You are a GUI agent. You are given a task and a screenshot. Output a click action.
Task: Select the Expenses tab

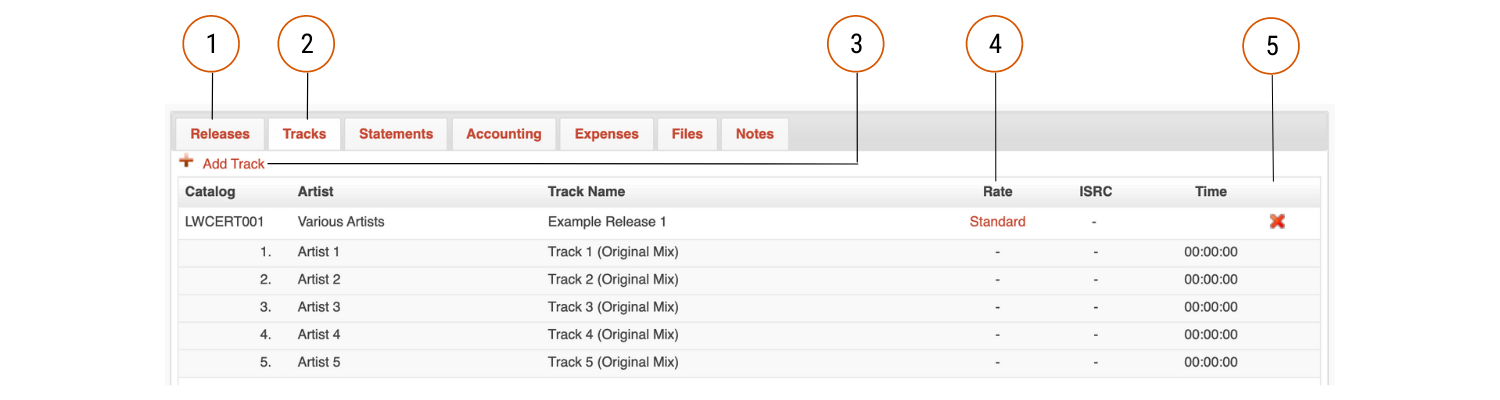pos(607,134)
